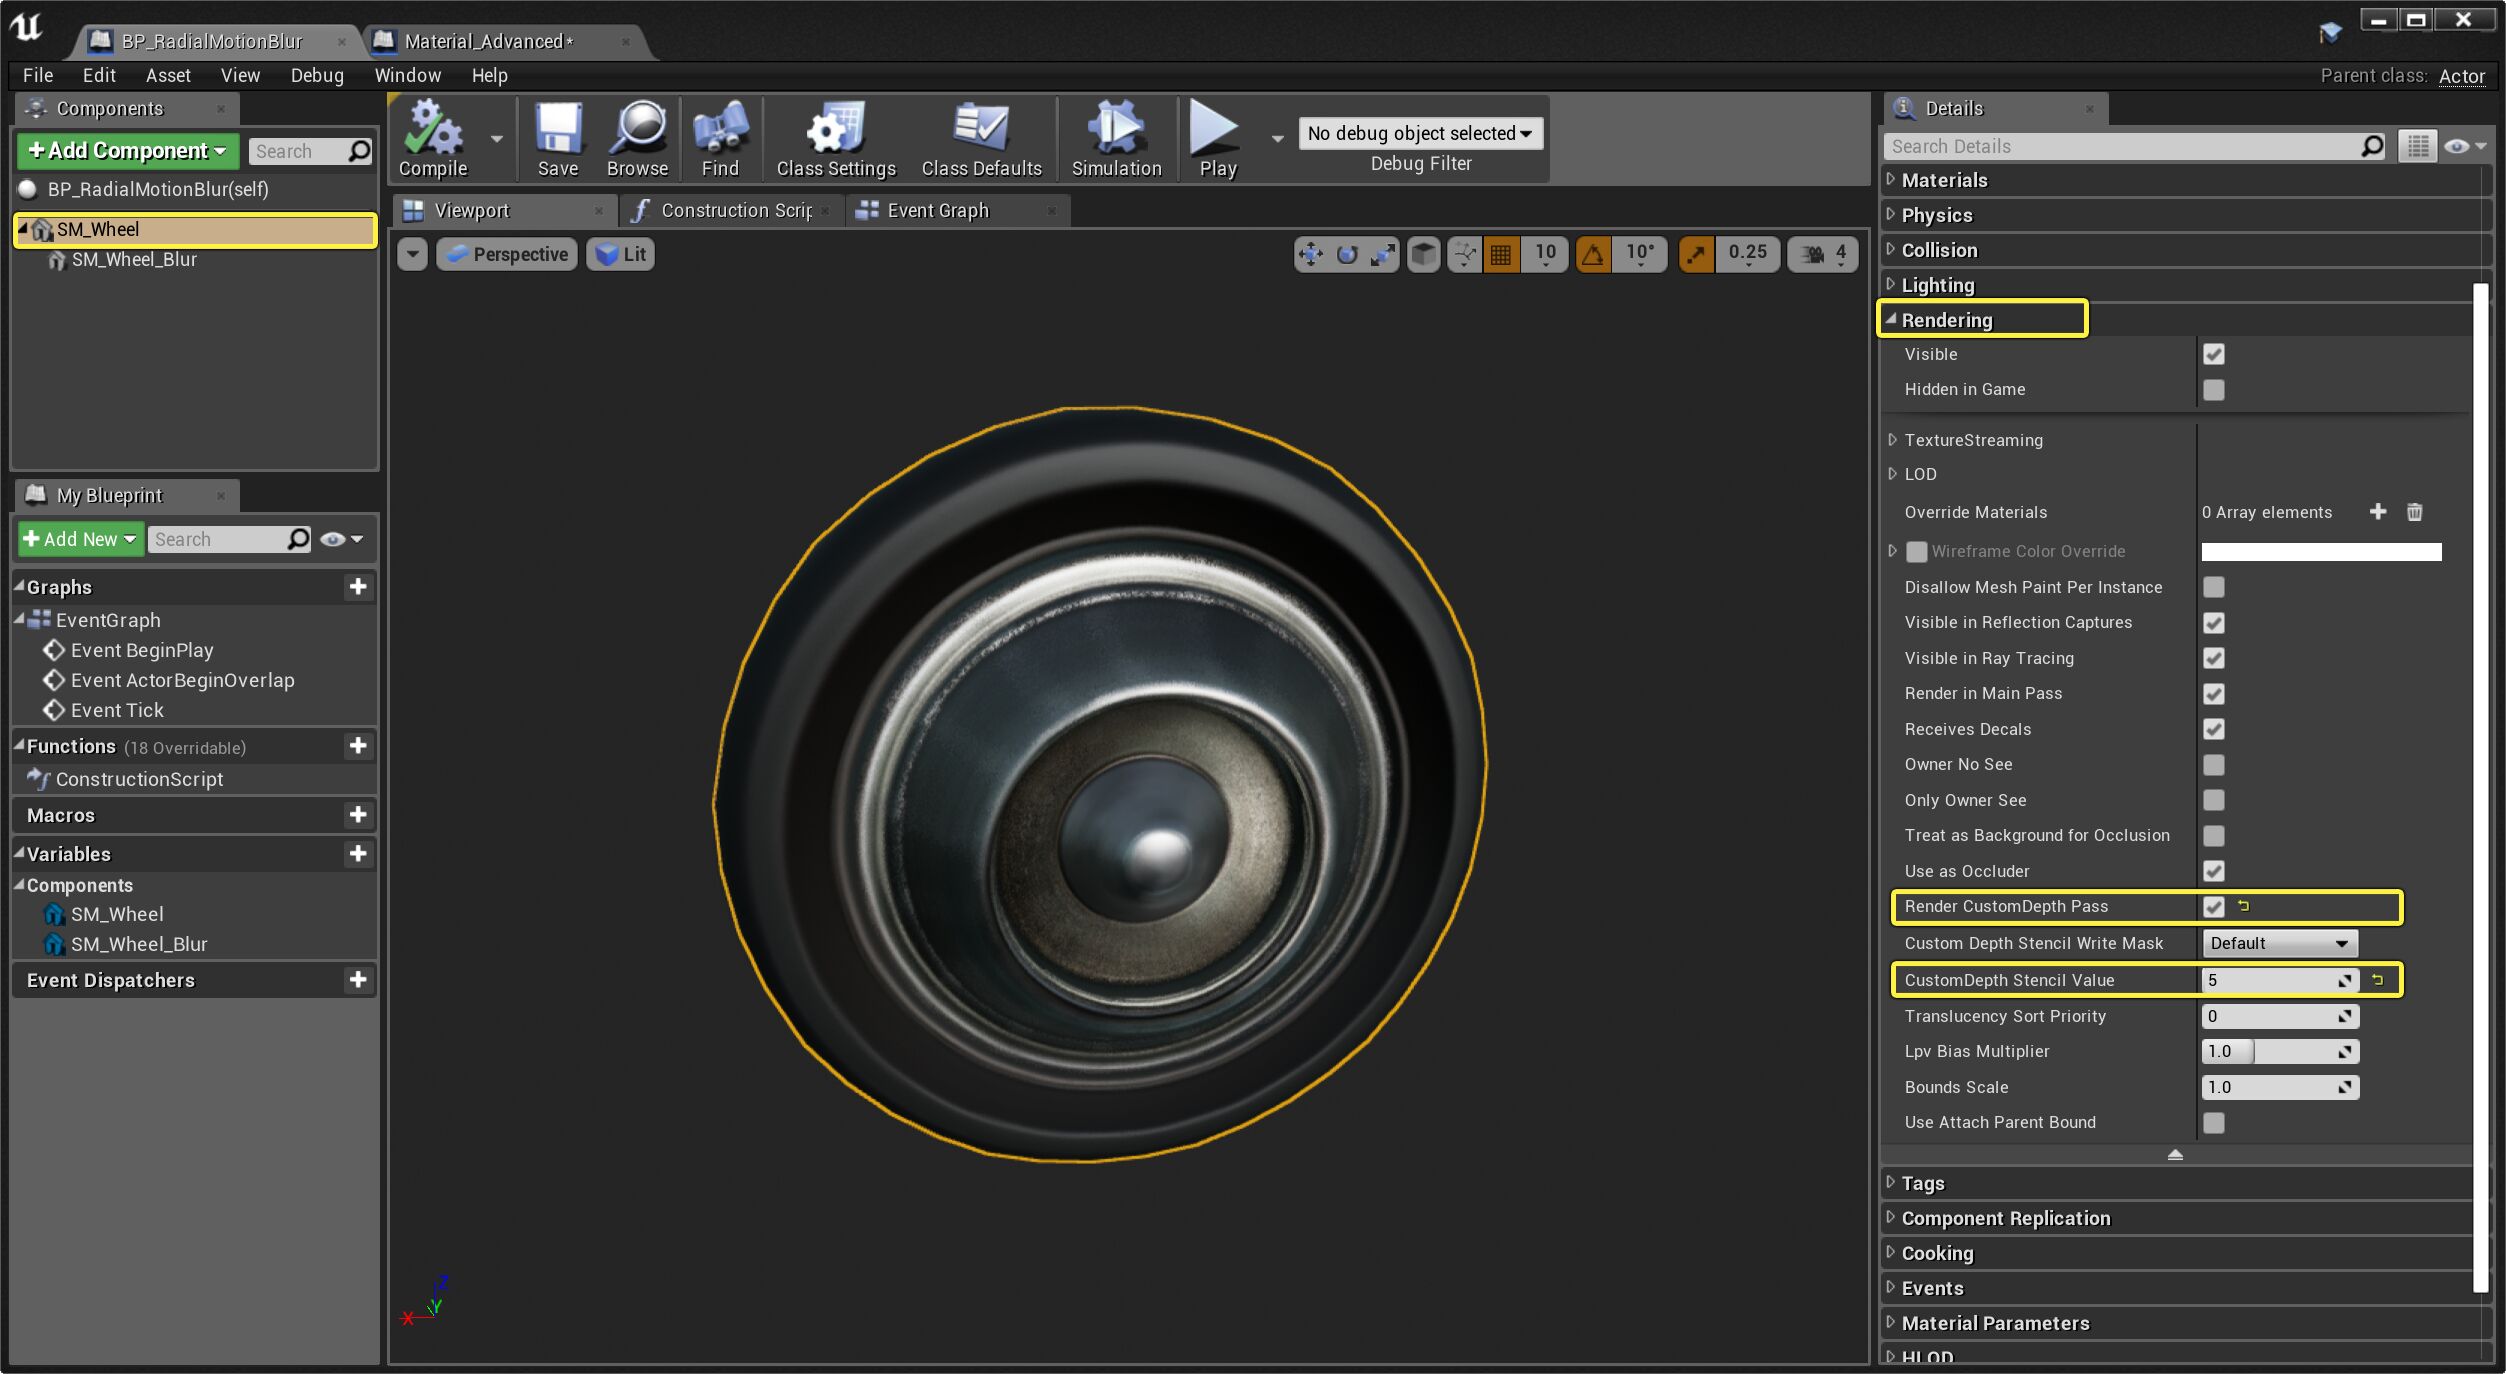The height and width of the screenshot is (1374, 2506).
Task: Open Class Defaults from toolbar
Action: click(980, 129)
